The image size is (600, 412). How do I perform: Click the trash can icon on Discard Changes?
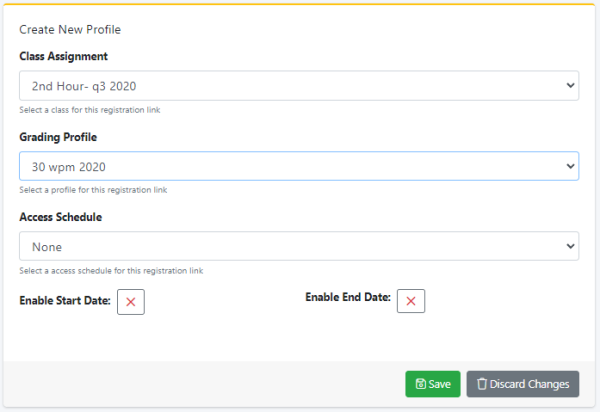tap(482, 384)
